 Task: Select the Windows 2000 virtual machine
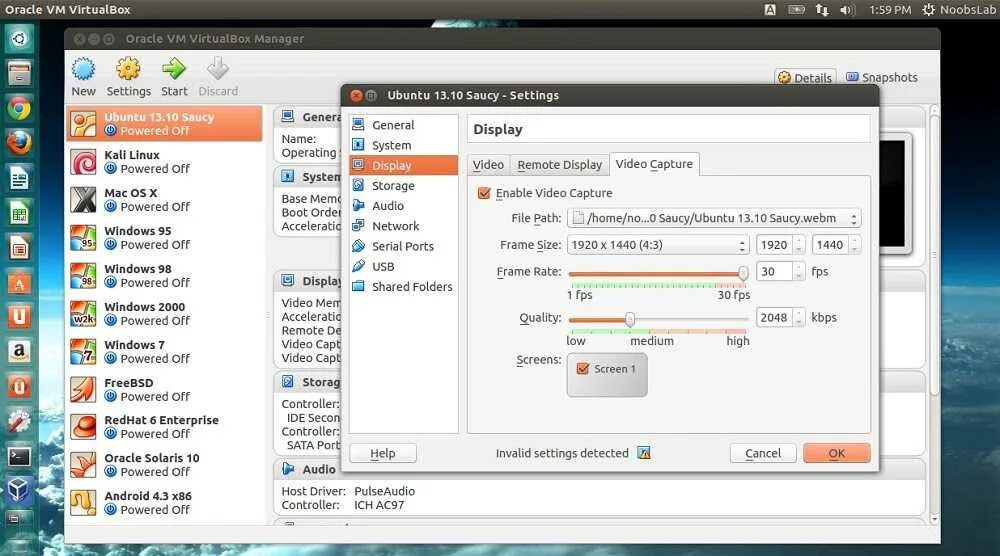click(165, 314)
